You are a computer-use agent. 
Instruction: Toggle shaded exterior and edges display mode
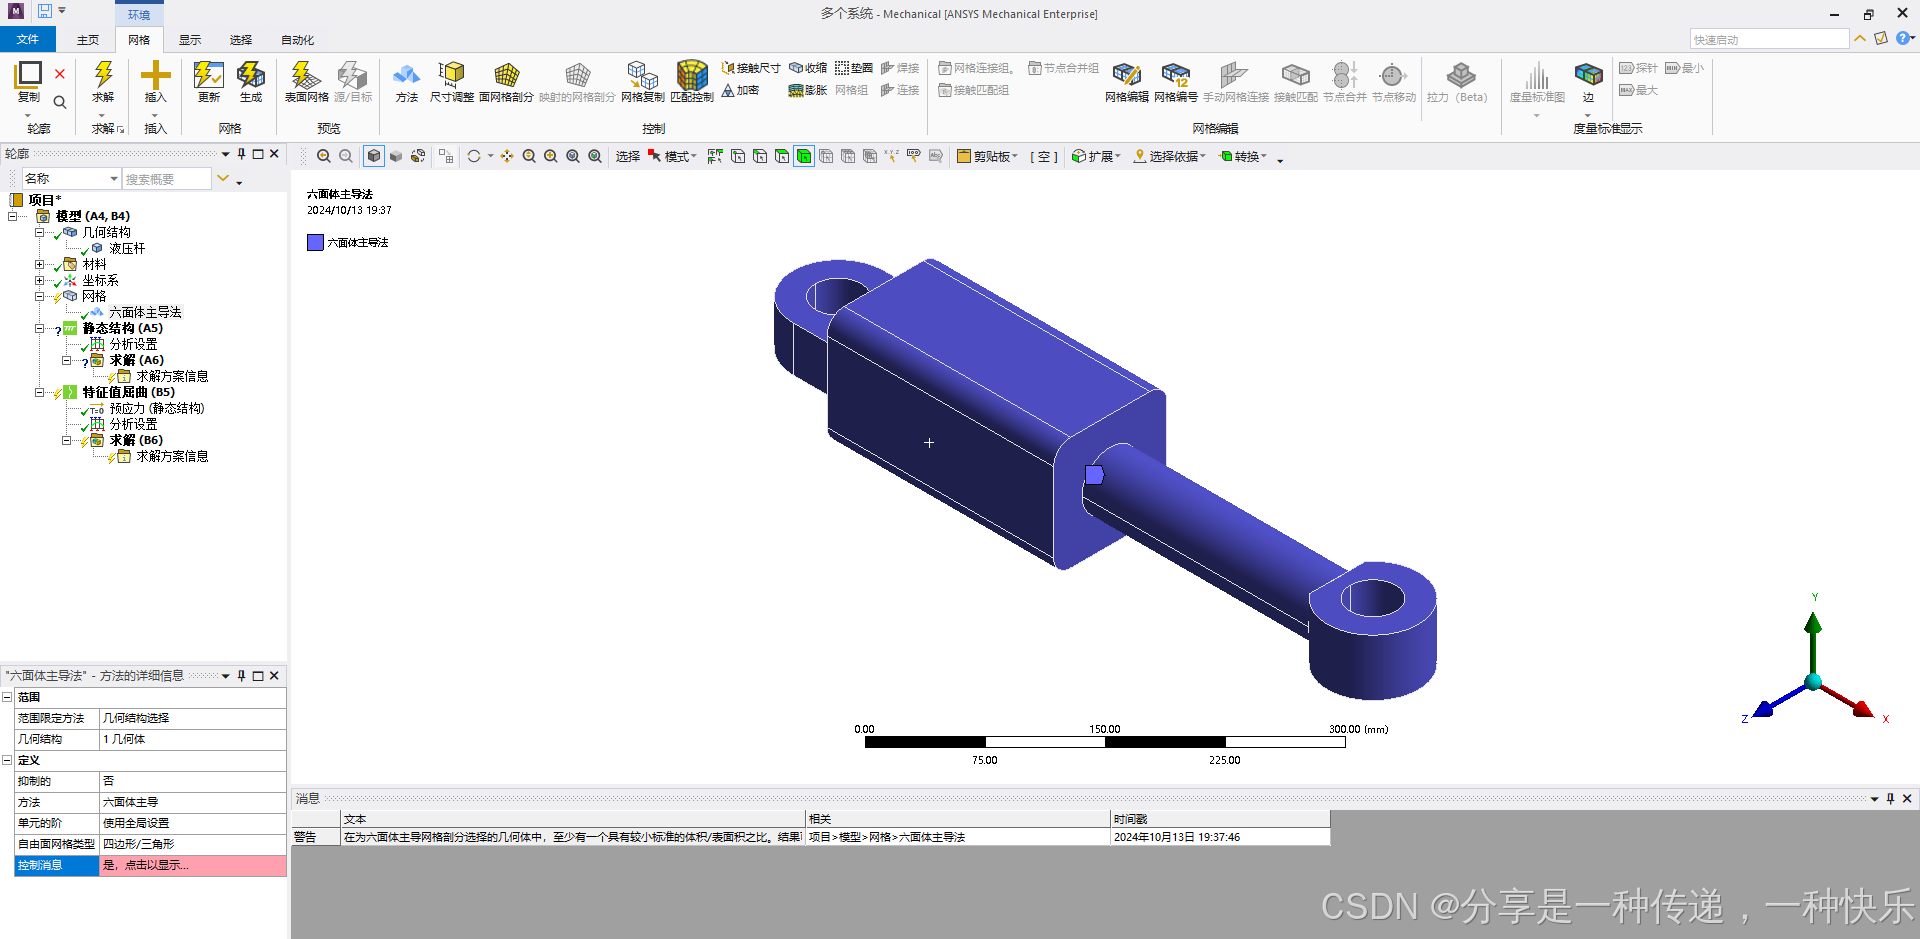point(374,156)
